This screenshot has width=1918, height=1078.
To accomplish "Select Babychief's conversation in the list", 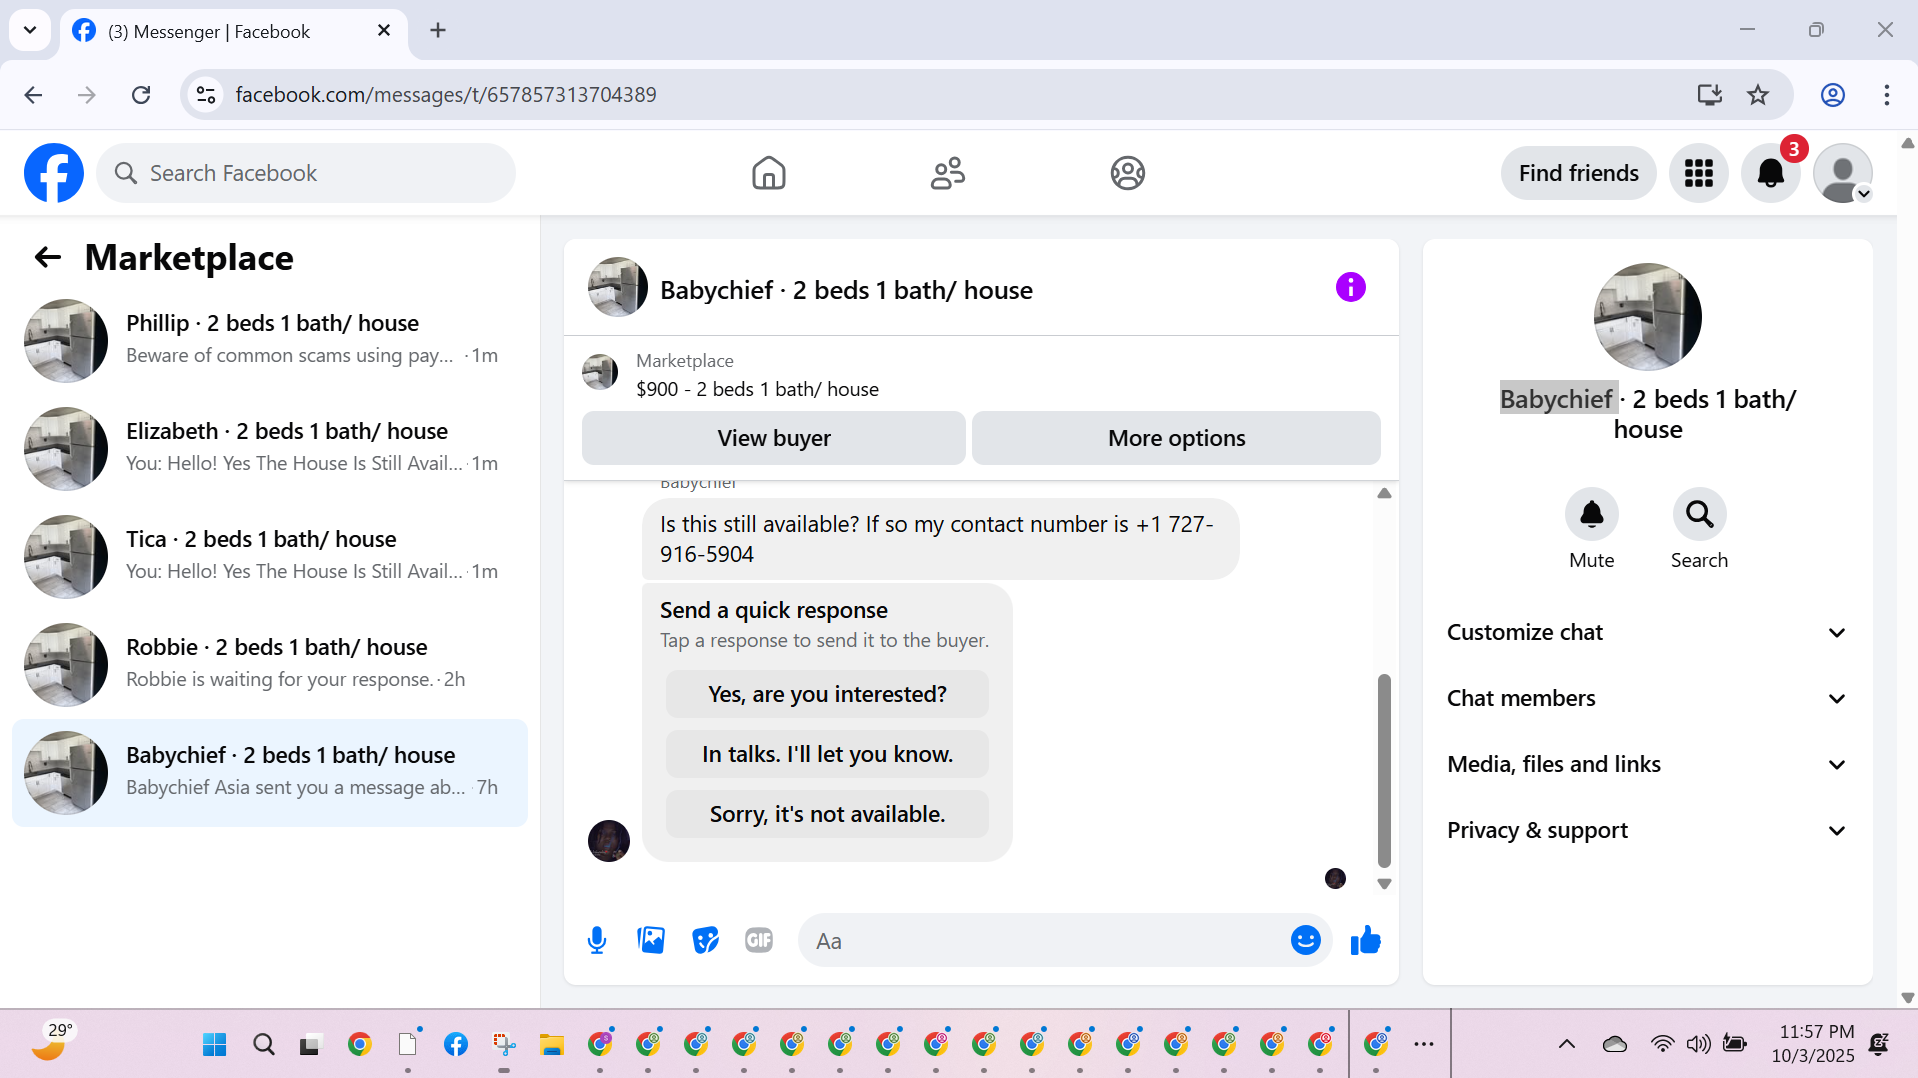I will 270,772.
